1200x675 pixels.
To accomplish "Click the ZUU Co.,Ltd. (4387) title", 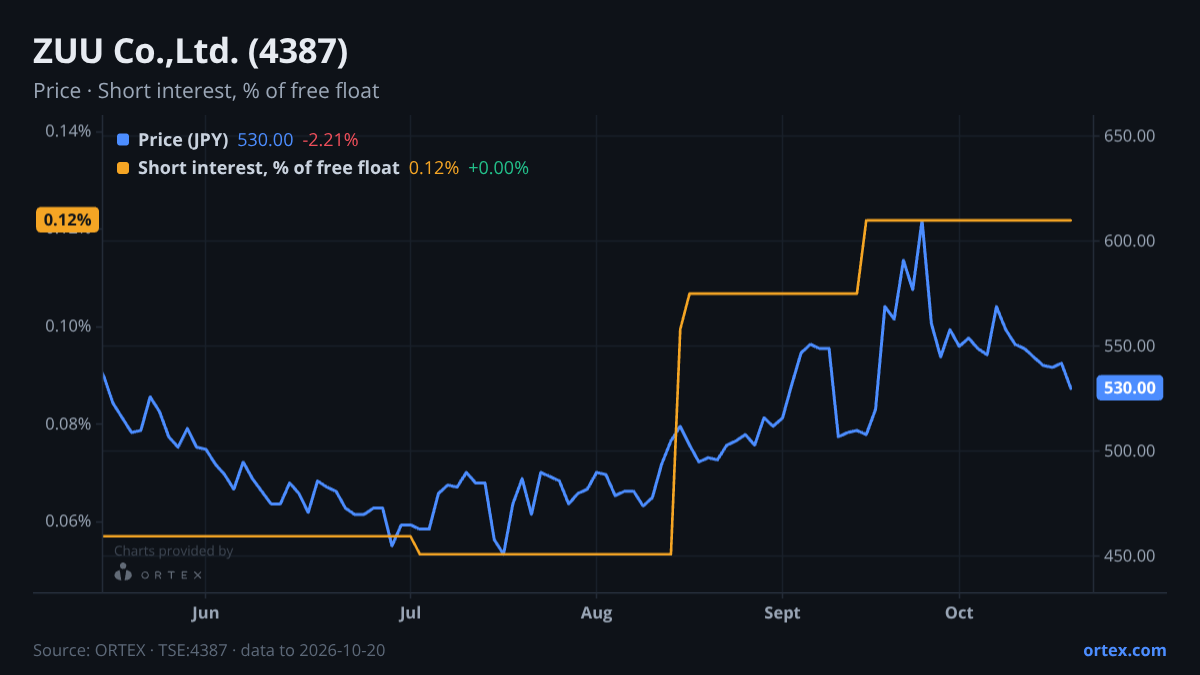I will (x=191, y=51).
